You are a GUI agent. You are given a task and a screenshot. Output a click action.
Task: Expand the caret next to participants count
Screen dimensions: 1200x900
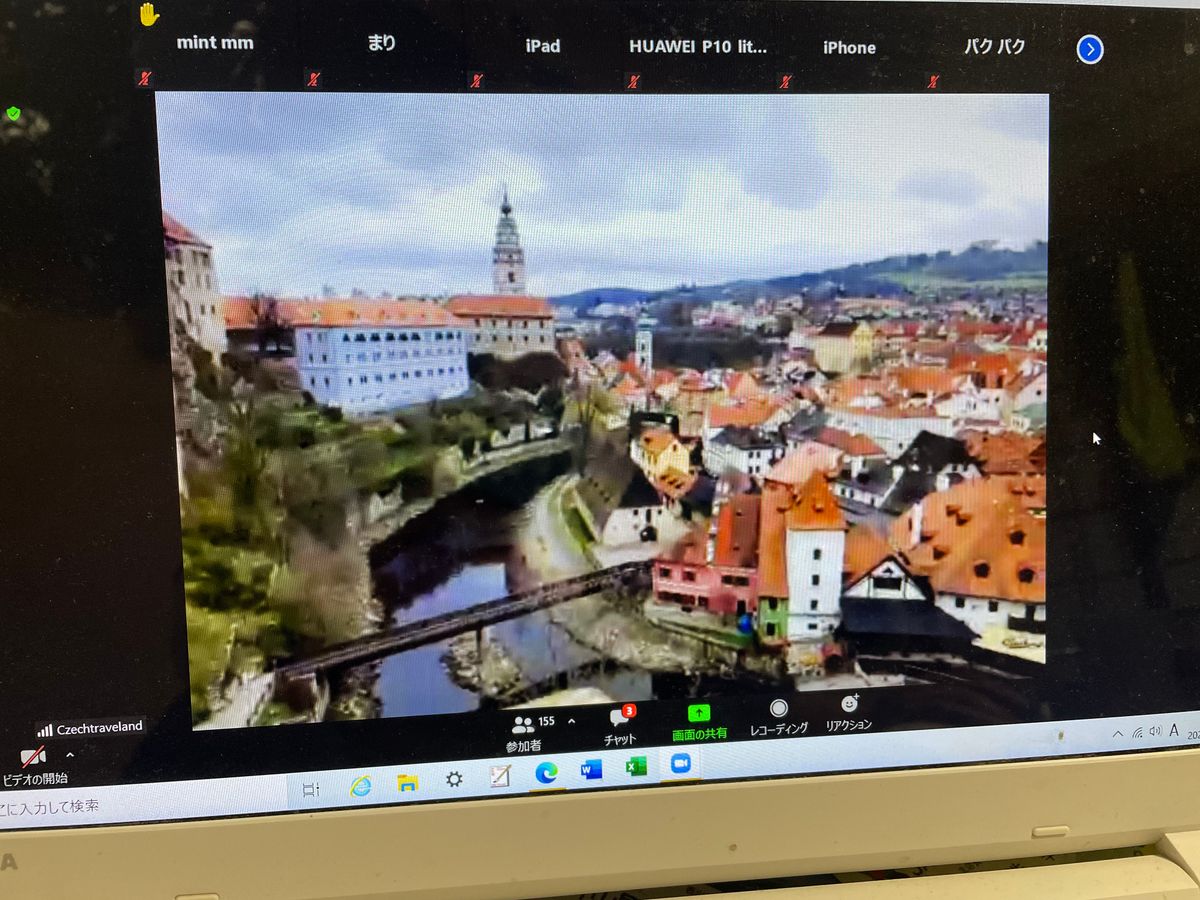pos(571,721)
